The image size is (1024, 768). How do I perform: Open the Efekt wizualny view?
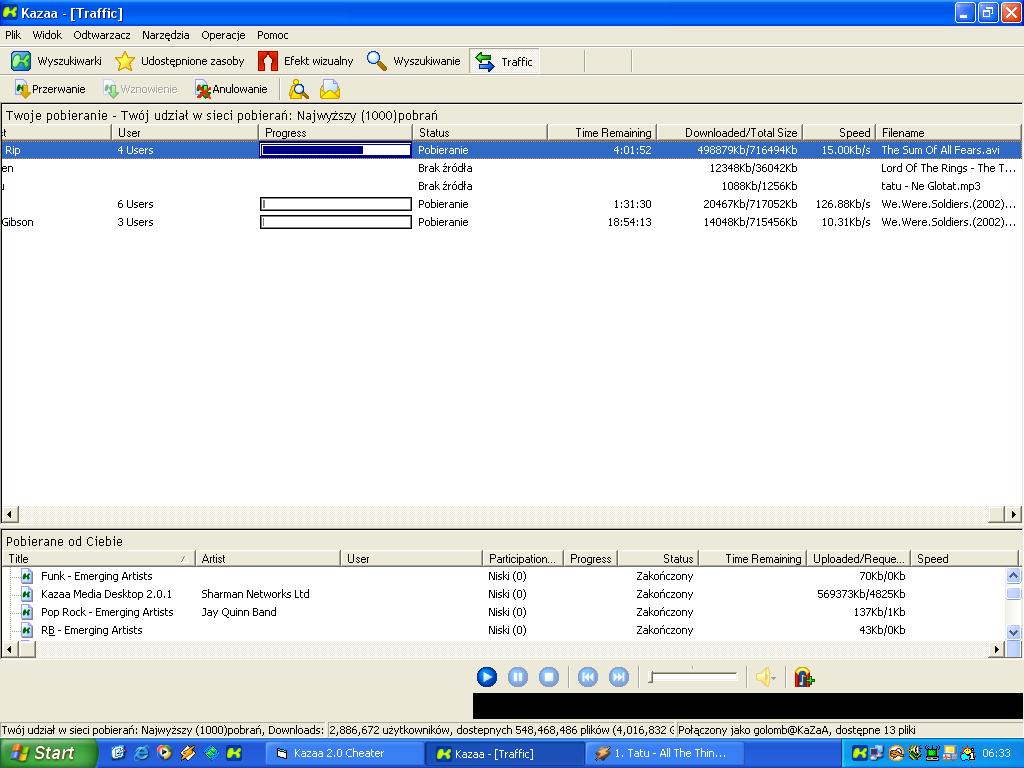click(x=306, y=61)
